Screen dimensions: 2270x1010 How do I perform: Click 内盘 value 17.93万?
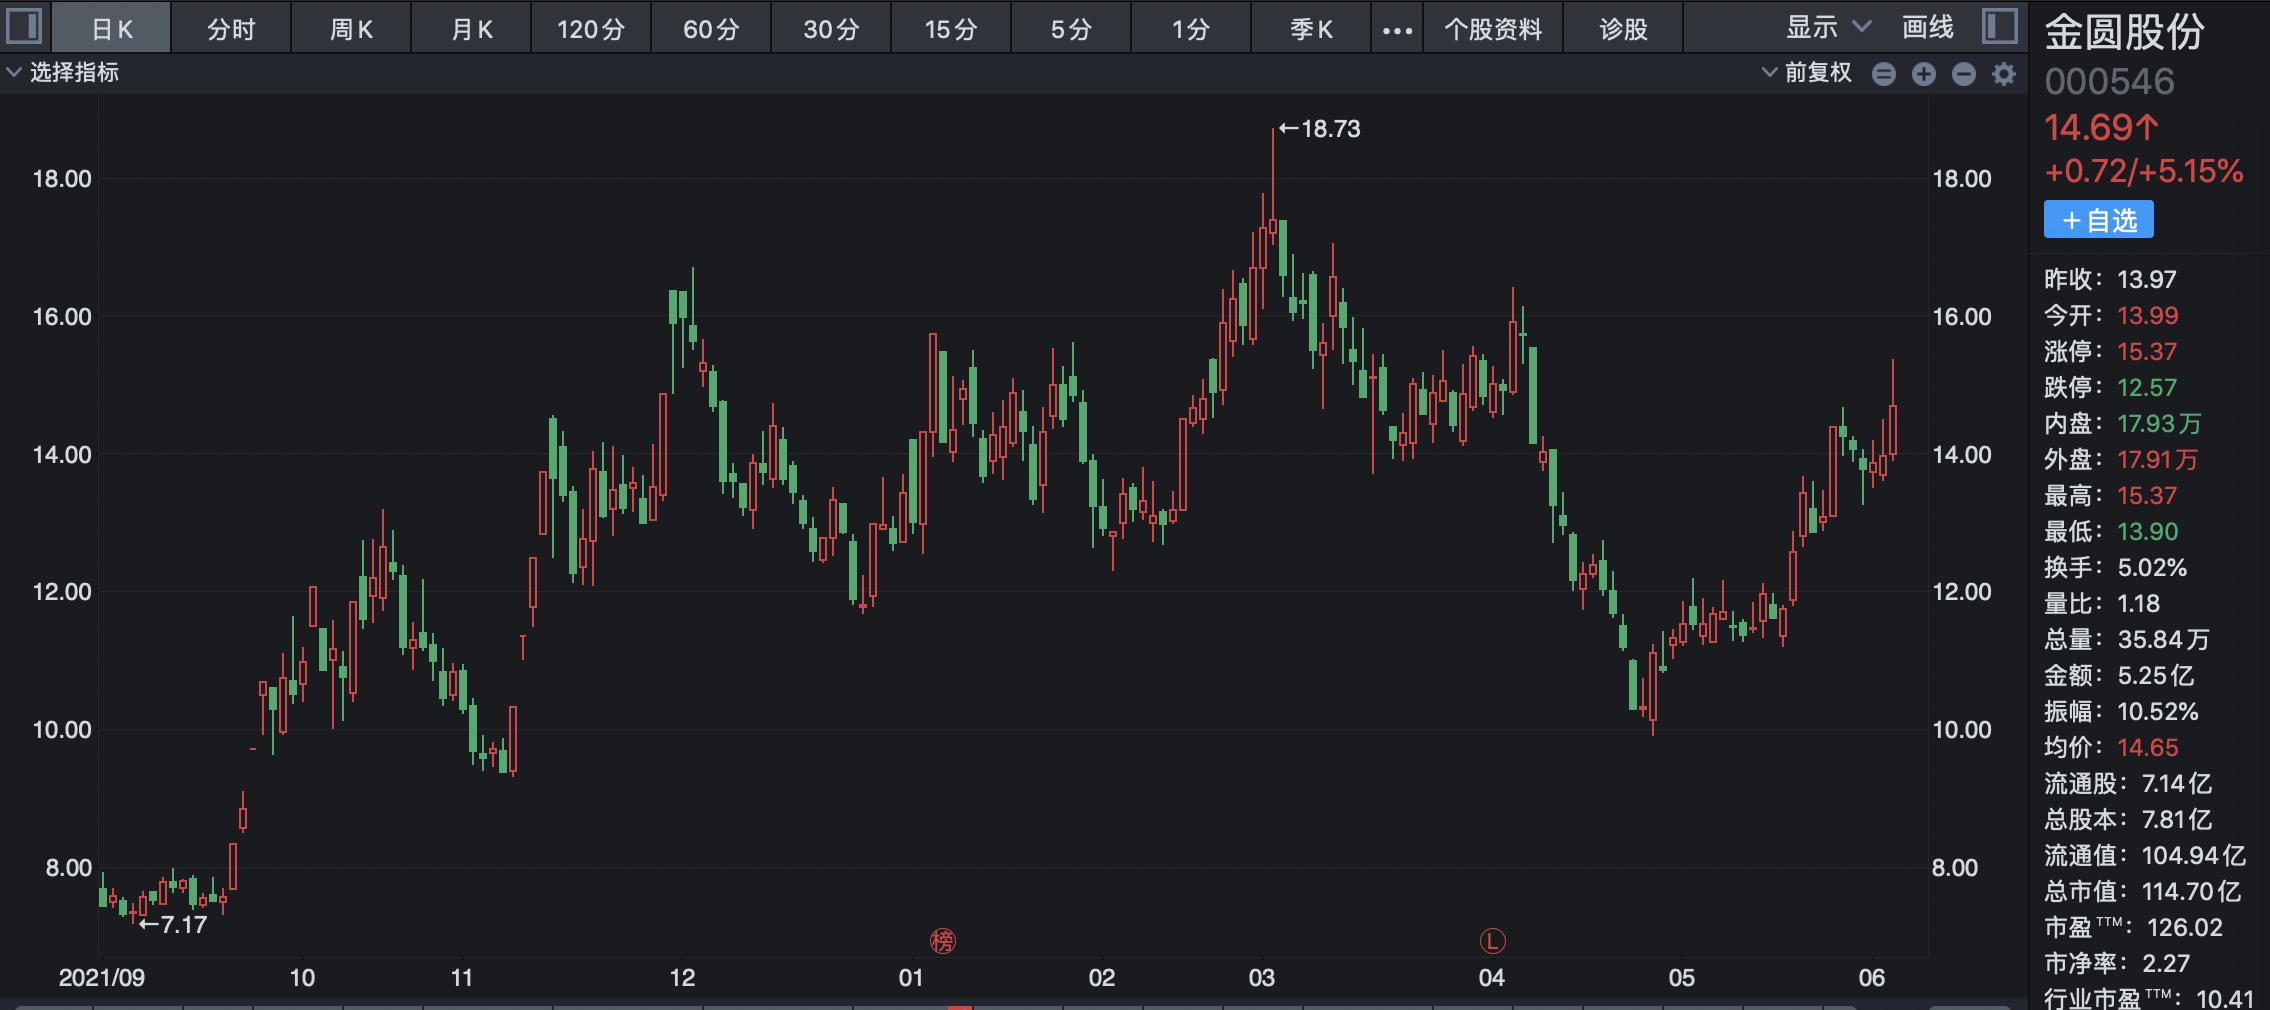[2159, 423]
